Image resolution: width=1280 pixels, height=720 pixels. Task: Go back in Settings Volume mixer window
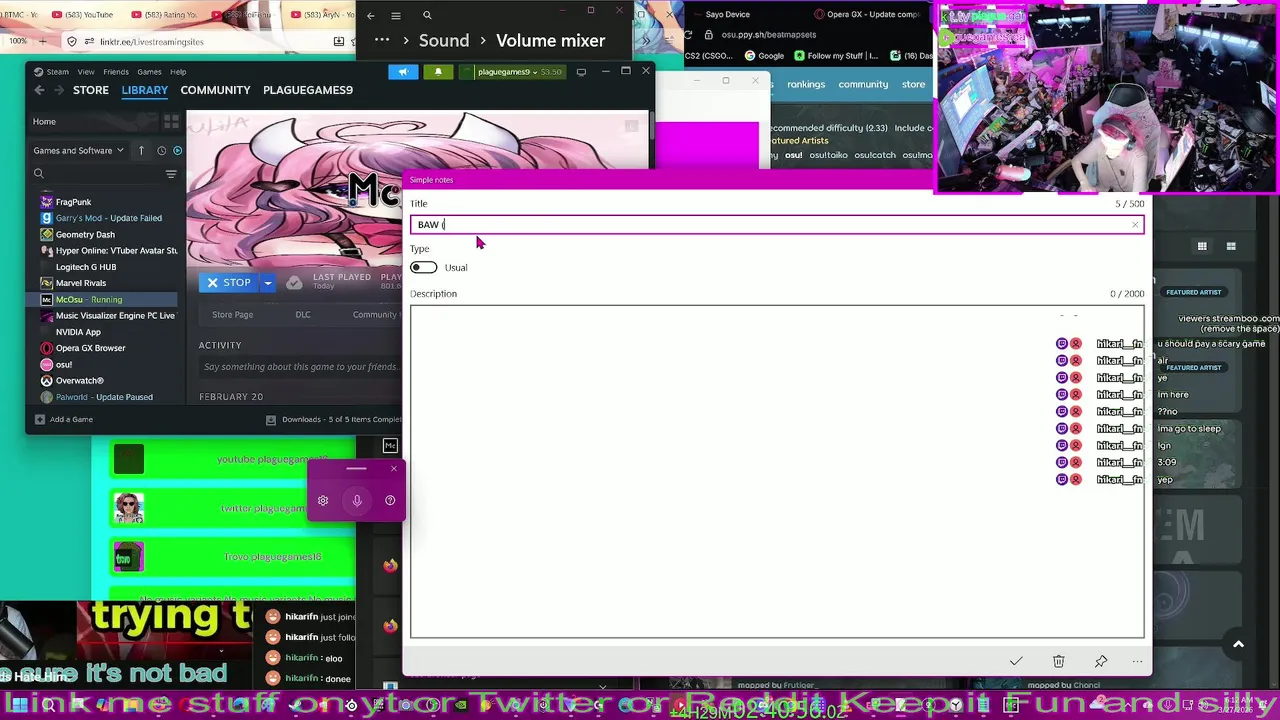(x=371, y=15)
